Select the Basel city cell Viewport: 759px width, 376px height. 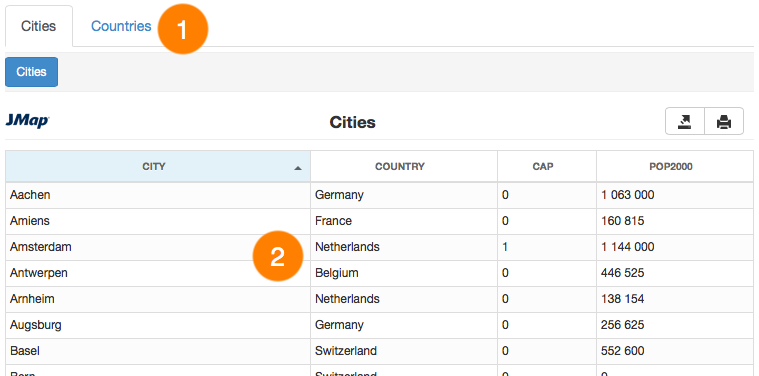coord(158,351)
